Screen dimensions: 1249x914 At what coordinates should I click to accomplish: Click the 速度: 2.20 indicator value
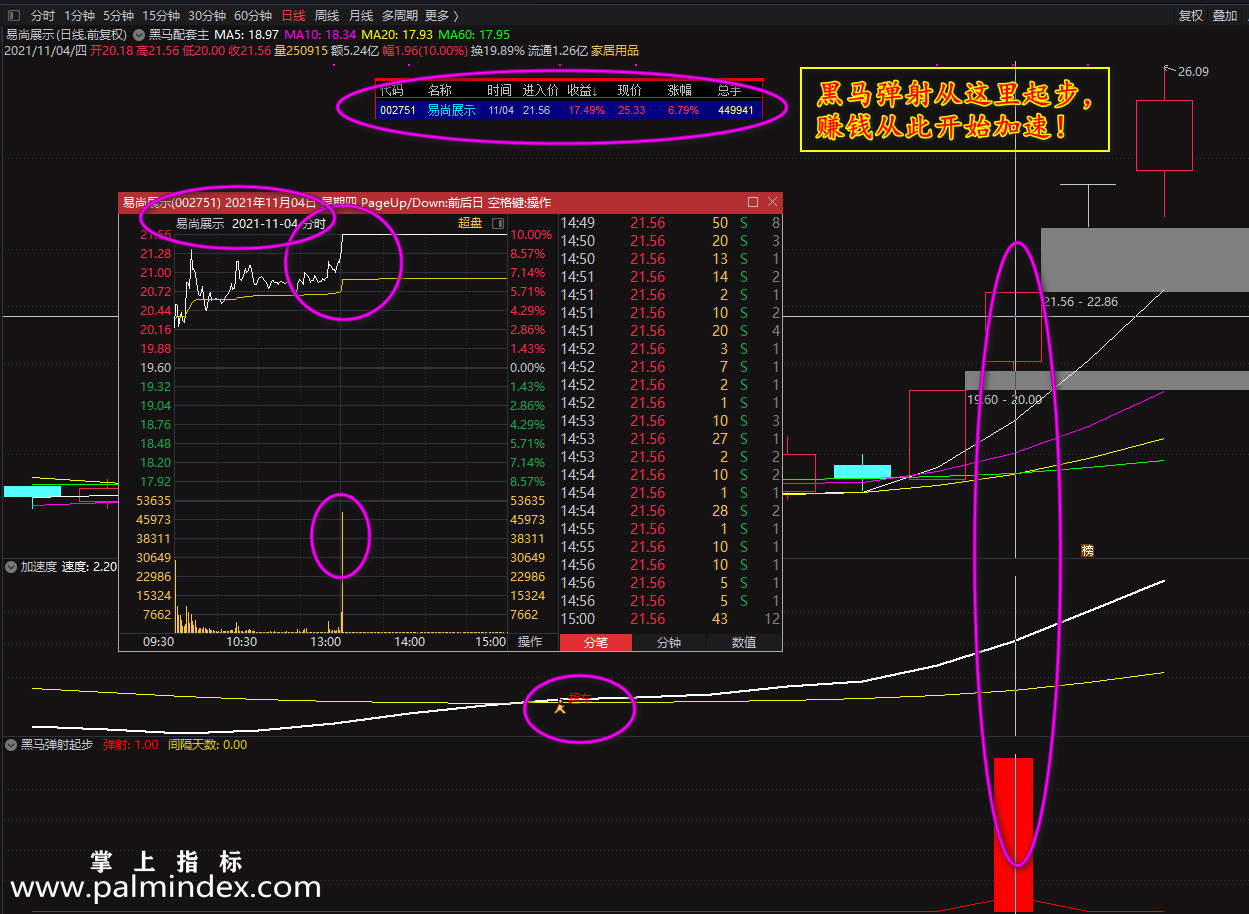pyautogui.click(x=89, y=567)
